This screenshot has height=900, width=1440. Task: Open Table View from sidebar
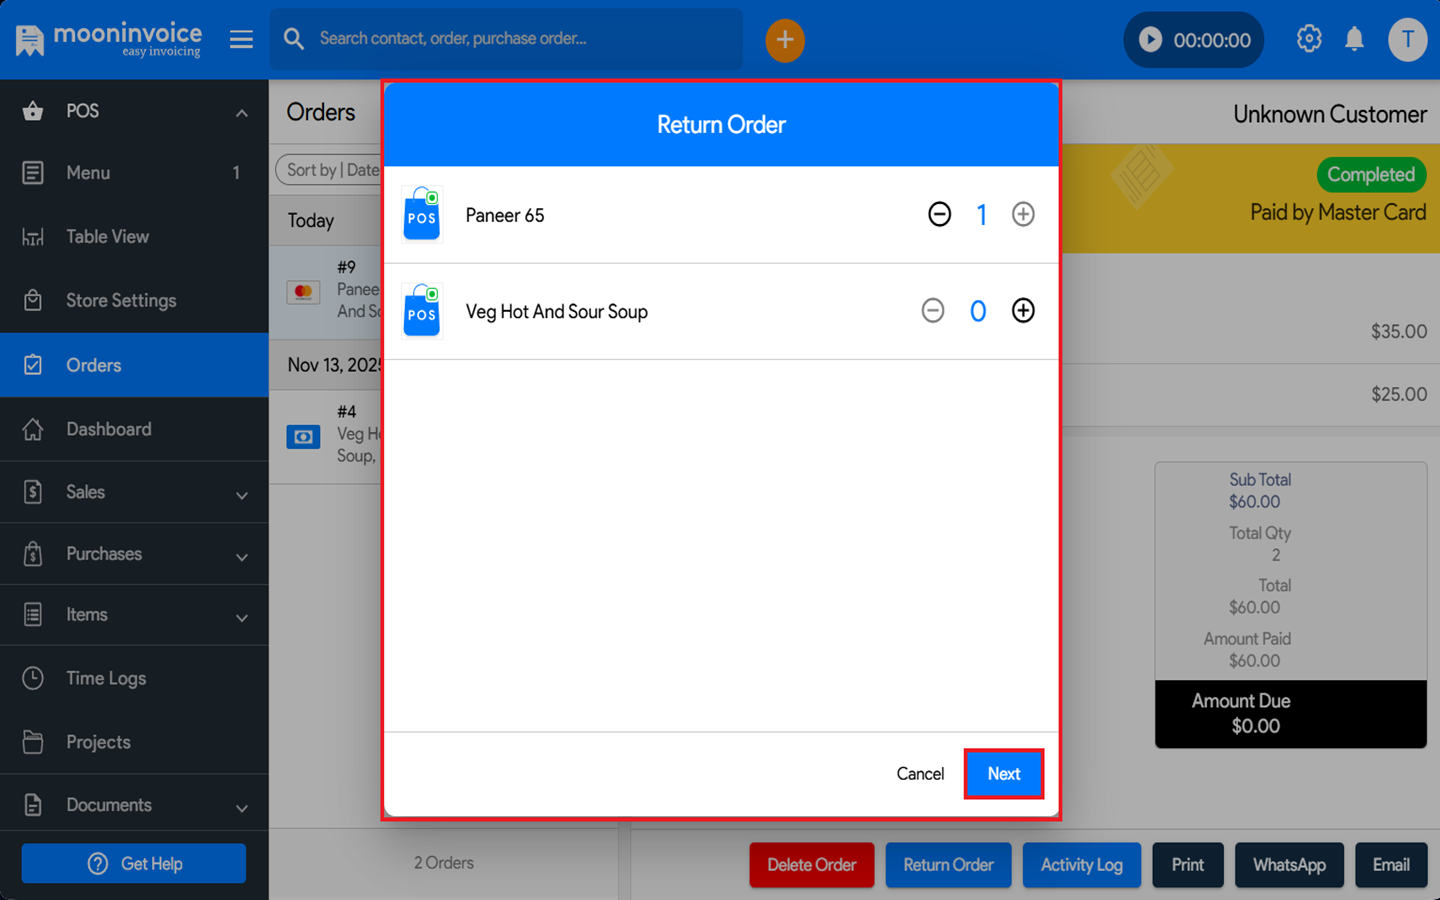click(107, 237)
